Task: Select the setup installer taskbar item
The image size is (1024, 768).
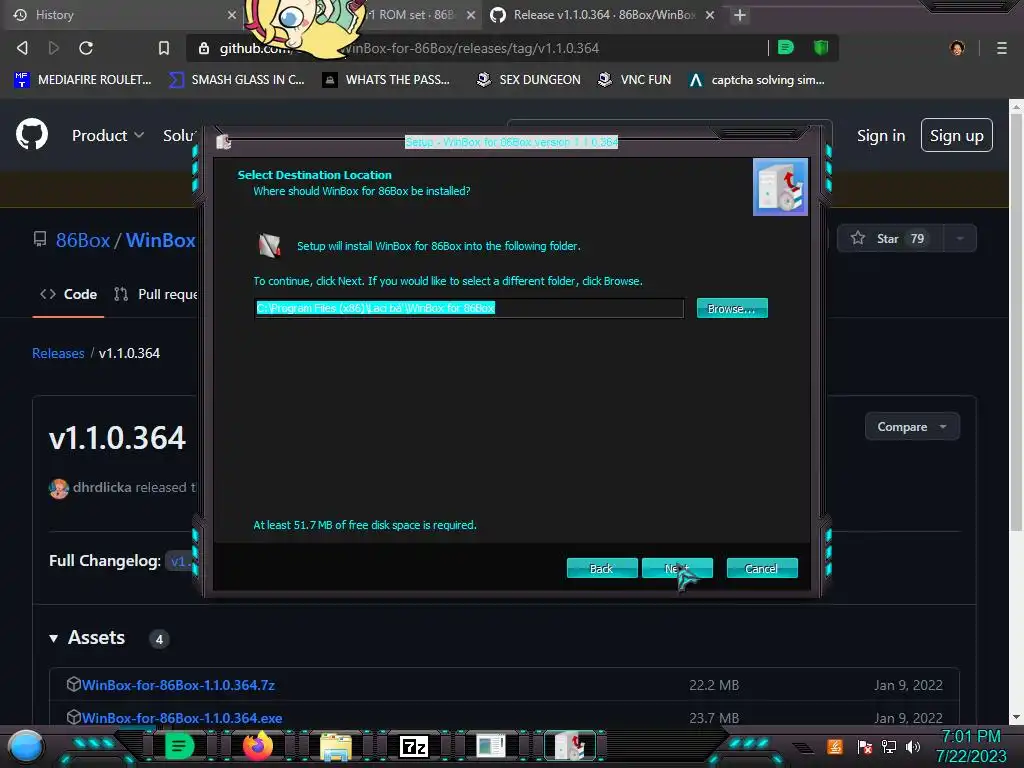Action: pyautogui.click(x=570, y=746)
